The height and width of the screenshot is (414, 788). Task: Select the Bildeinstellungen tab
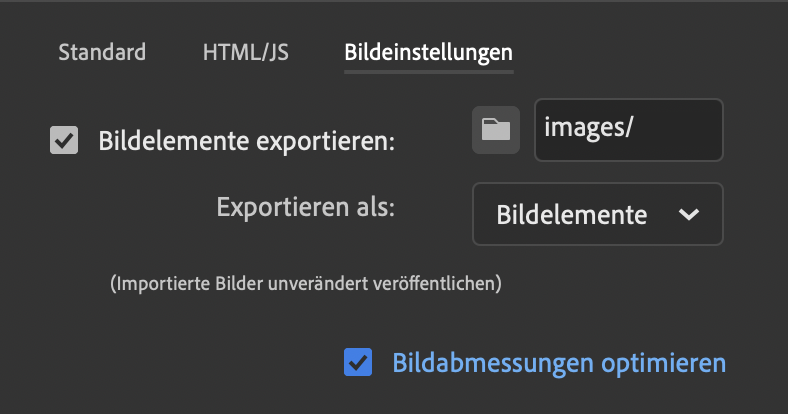(x=428, y=53)
